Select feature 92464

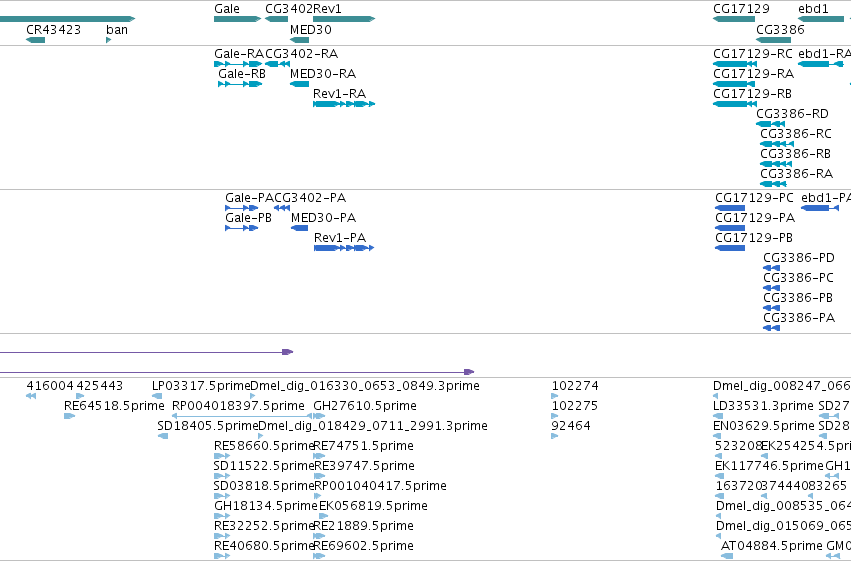pyautogui.click(x=554, y=436)
